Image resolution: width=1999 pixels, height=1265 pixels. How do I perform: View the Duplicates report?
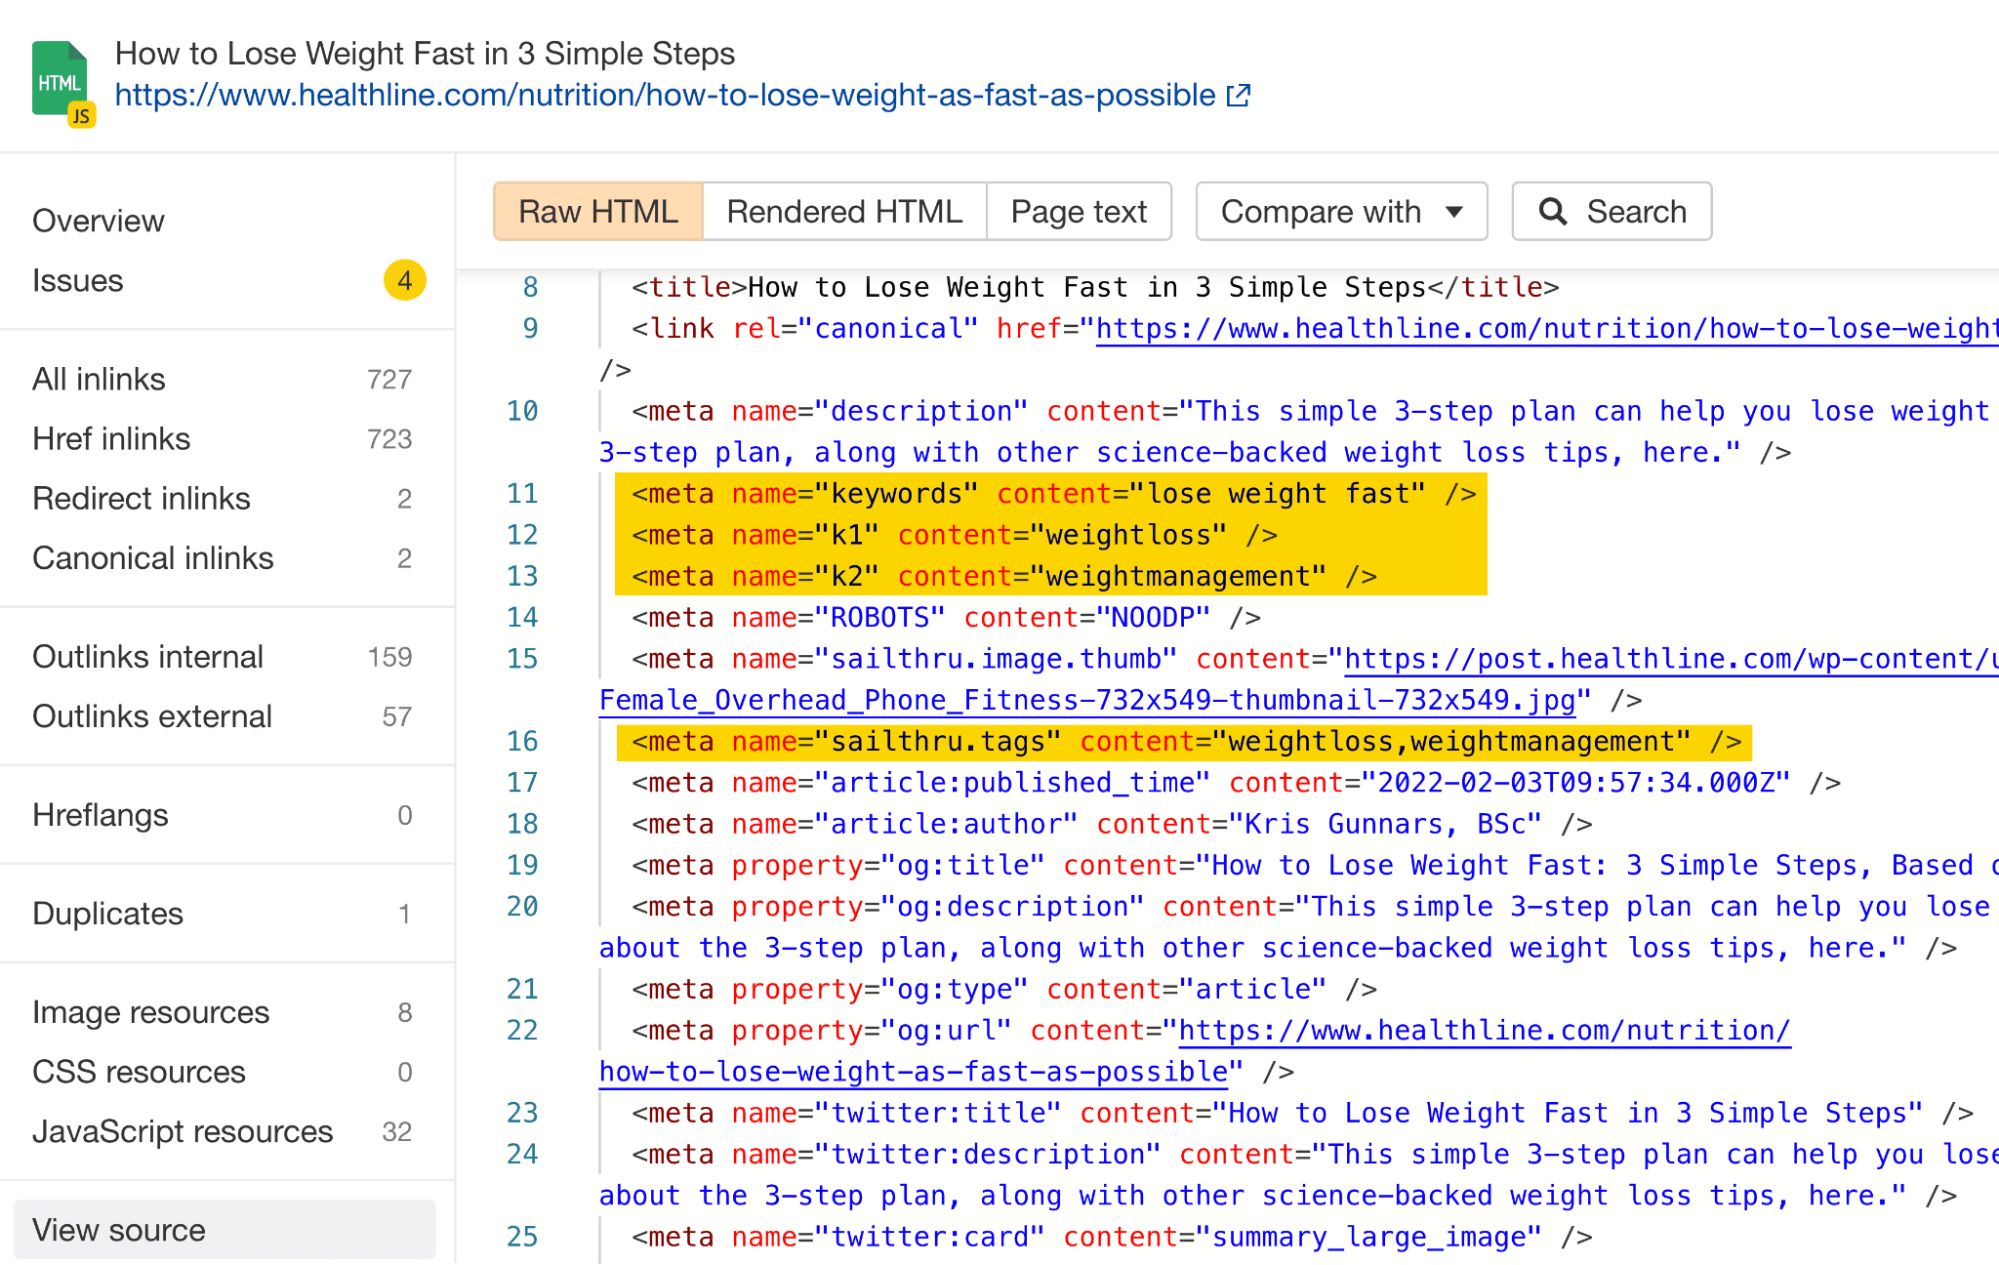pyautogui.click(x=107, y=913)
